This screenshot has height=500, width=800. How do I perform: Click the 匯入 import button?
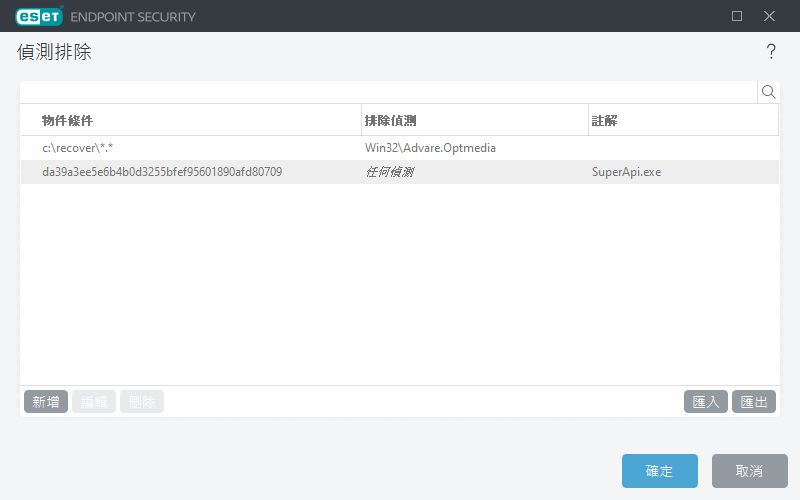[707, 402]
